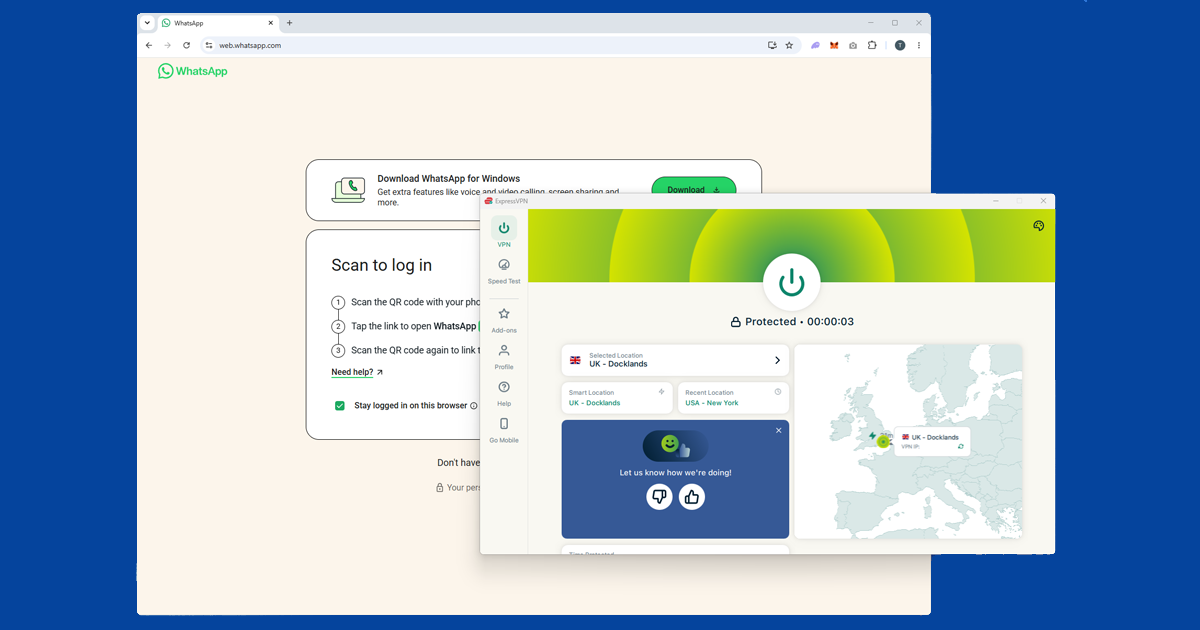Click thumbs up feedback button

(692, 496)
